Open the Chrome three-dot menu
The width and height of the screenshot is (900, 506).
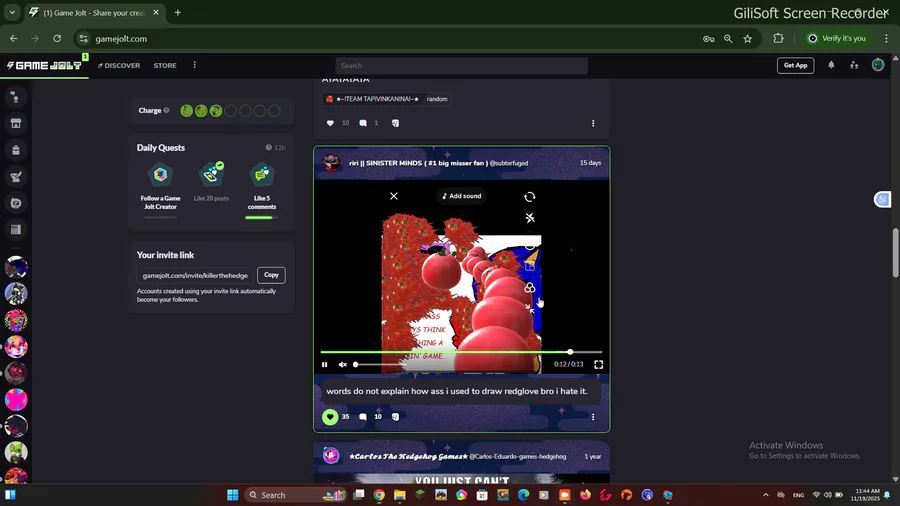pyautogui.click(x=886, y=38)
